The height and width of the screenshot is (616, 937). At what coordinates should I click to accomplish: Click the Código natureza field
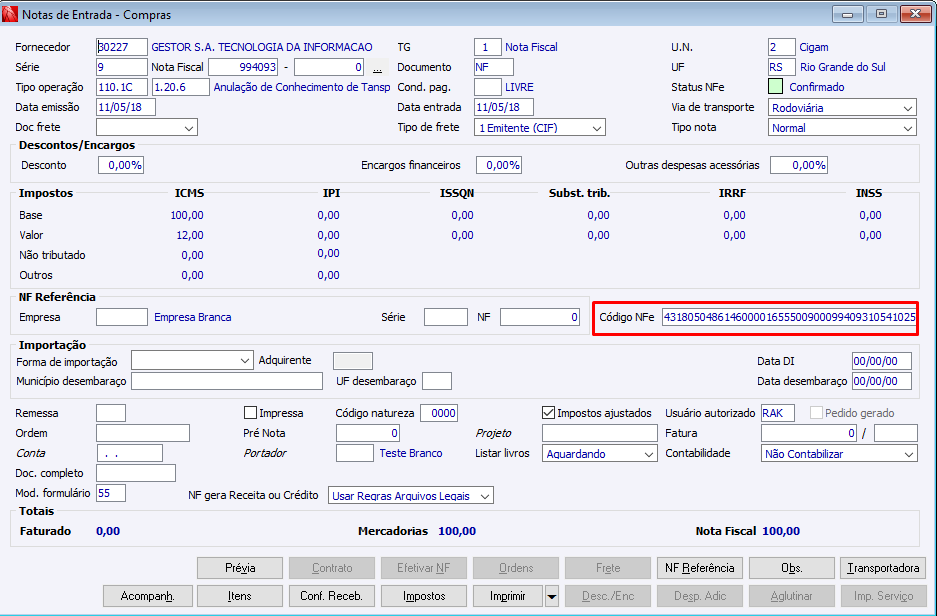point(439,413)
